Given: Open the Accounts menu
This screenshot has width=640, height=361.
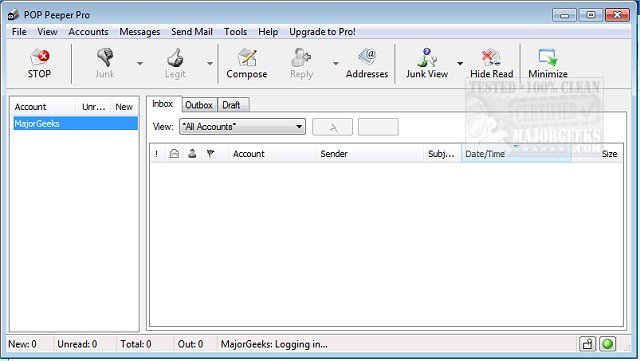Looking at the screenshot, I should (x=88, y=32).
